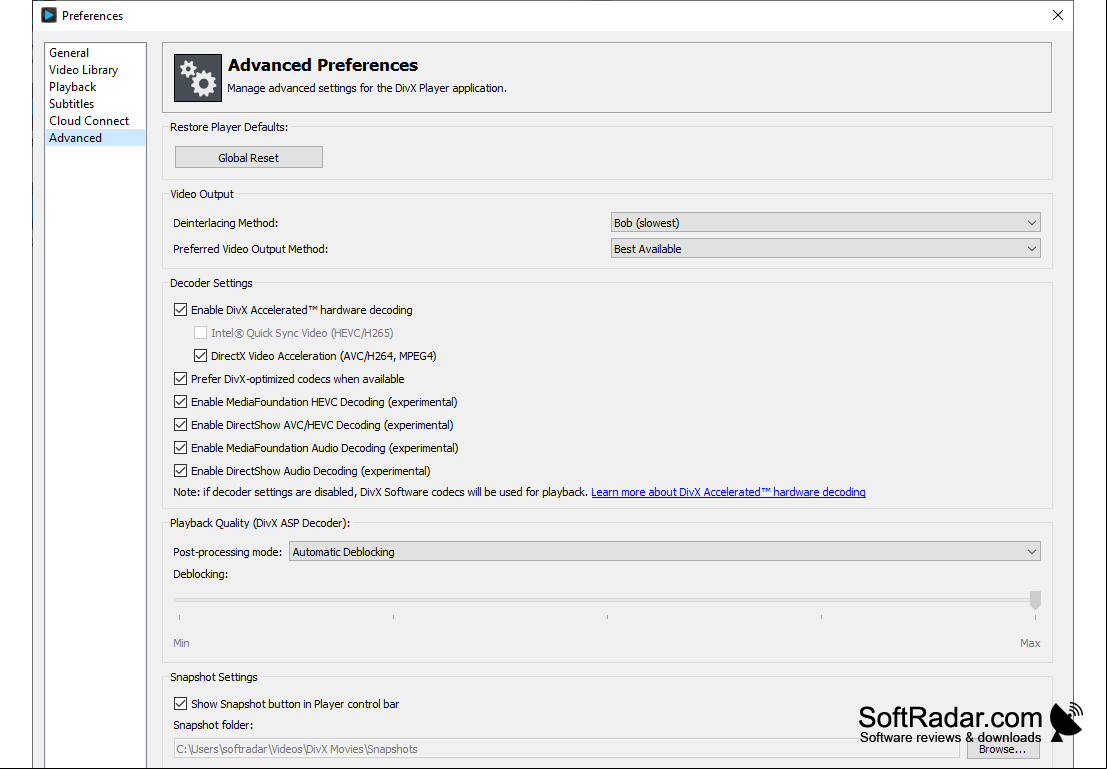Screen dimensions: 1107x769
Task: Click the Deinterlacing Method label
Action: [226, 223]
